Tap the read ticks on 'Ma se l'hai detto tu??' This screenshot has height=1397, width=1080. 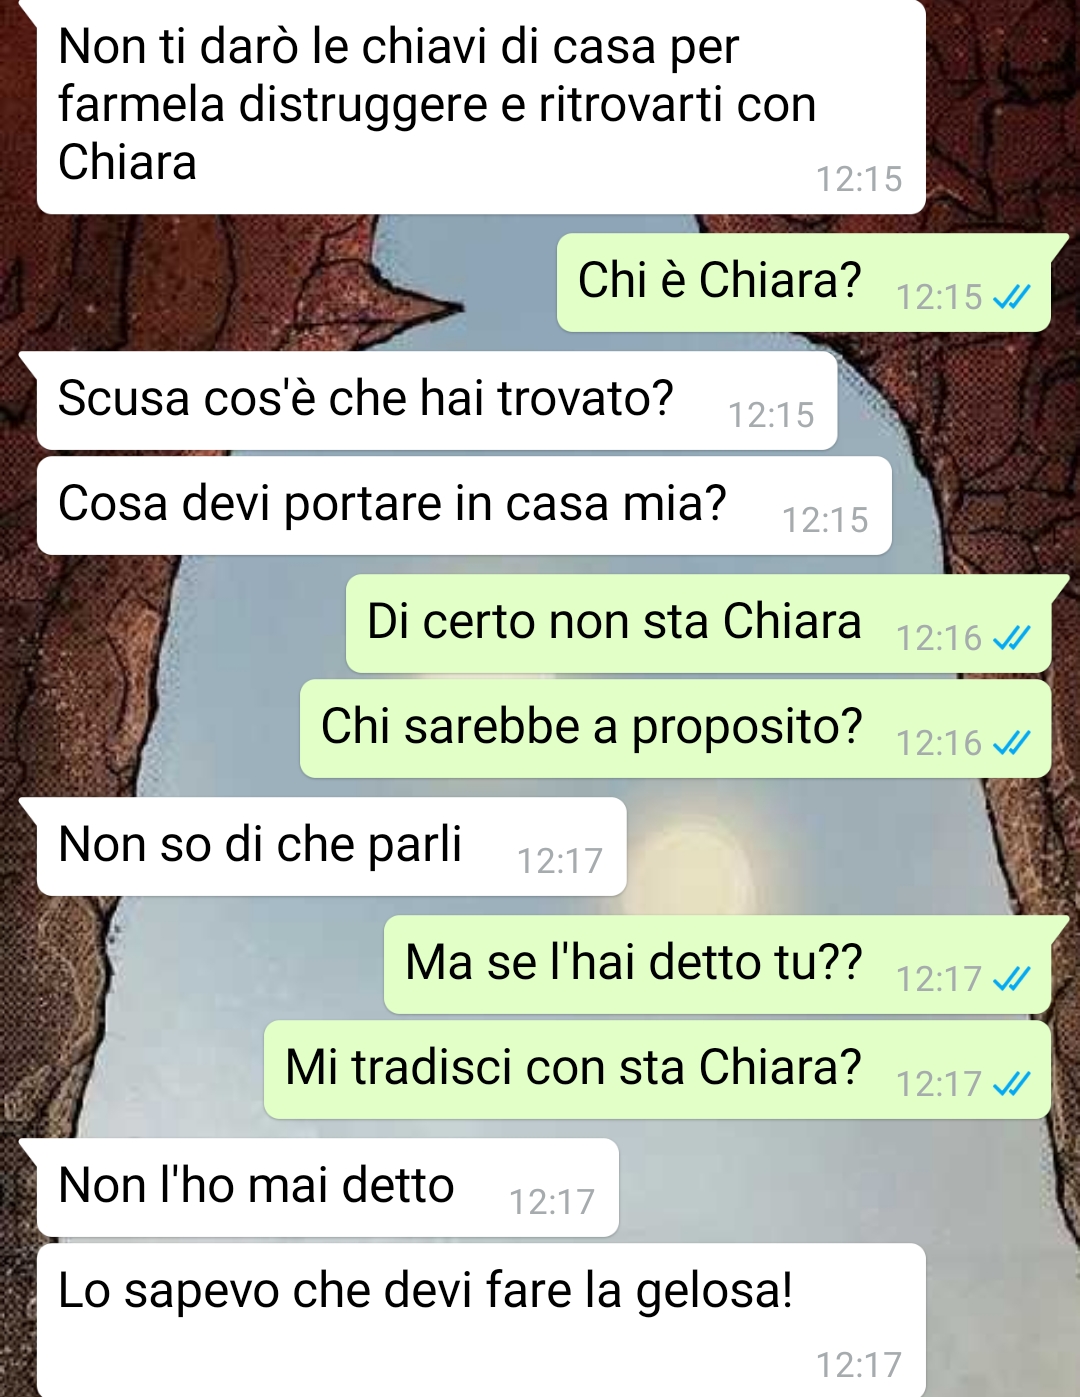[1012, 979]
